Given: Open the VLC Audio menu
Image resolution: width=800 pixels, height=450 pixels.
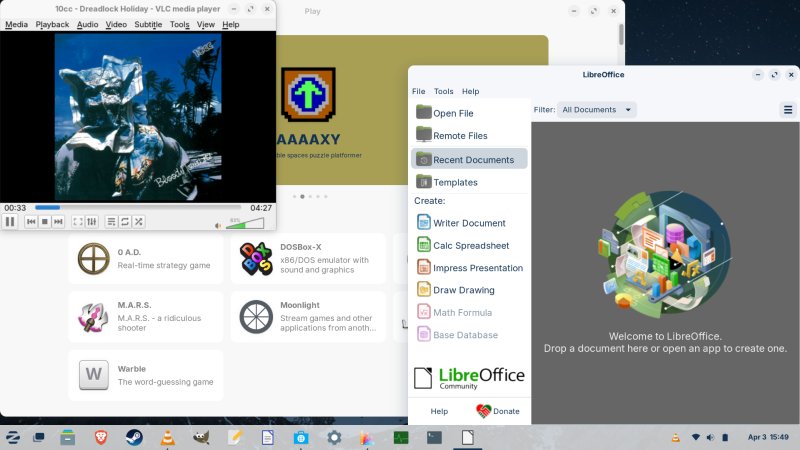Looking at the screenshot, I should click(x=87, y=24).
